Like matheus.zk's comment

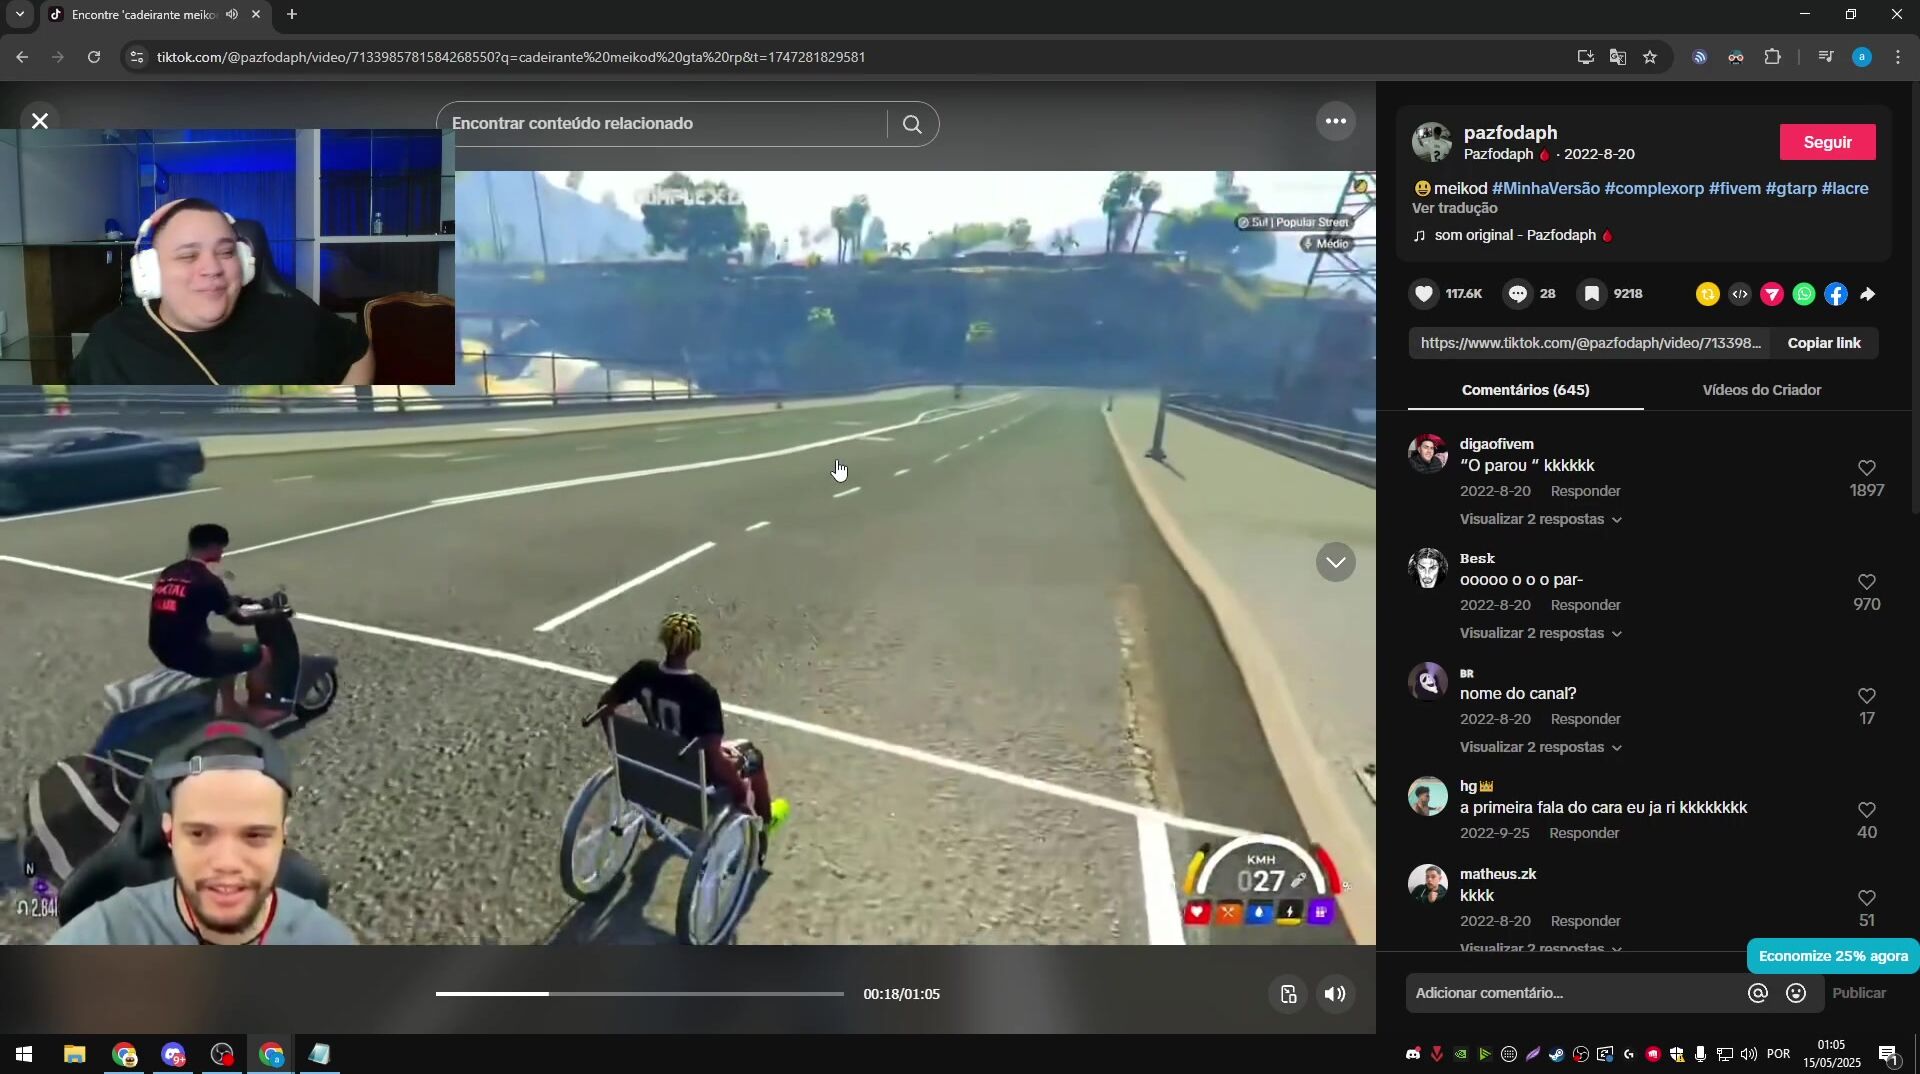click(x=1866, y=898)
